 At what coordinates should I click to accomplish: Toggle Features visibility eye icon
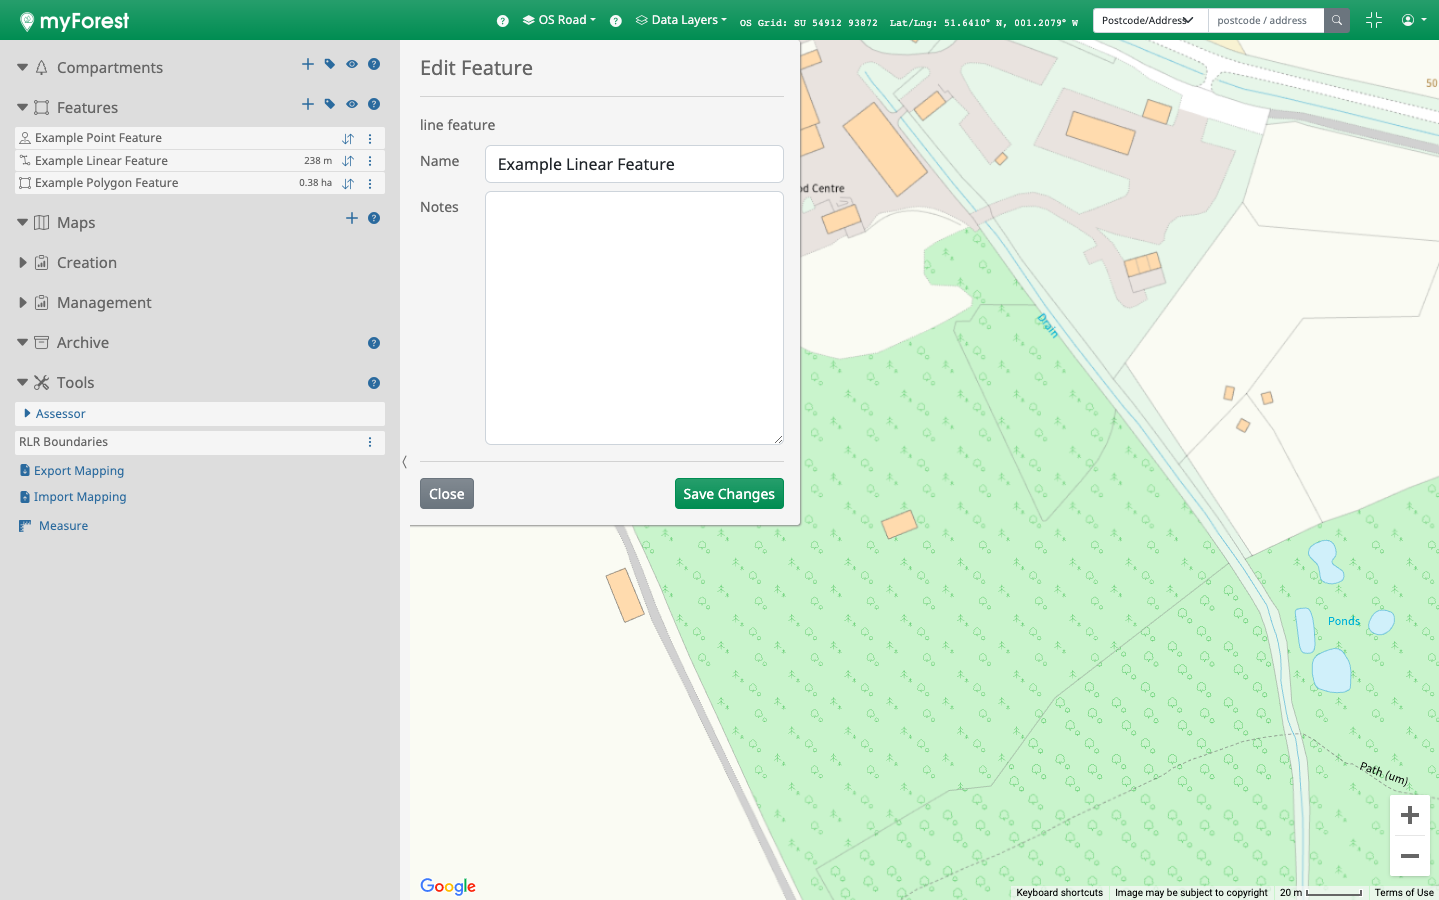pos(352,104)
